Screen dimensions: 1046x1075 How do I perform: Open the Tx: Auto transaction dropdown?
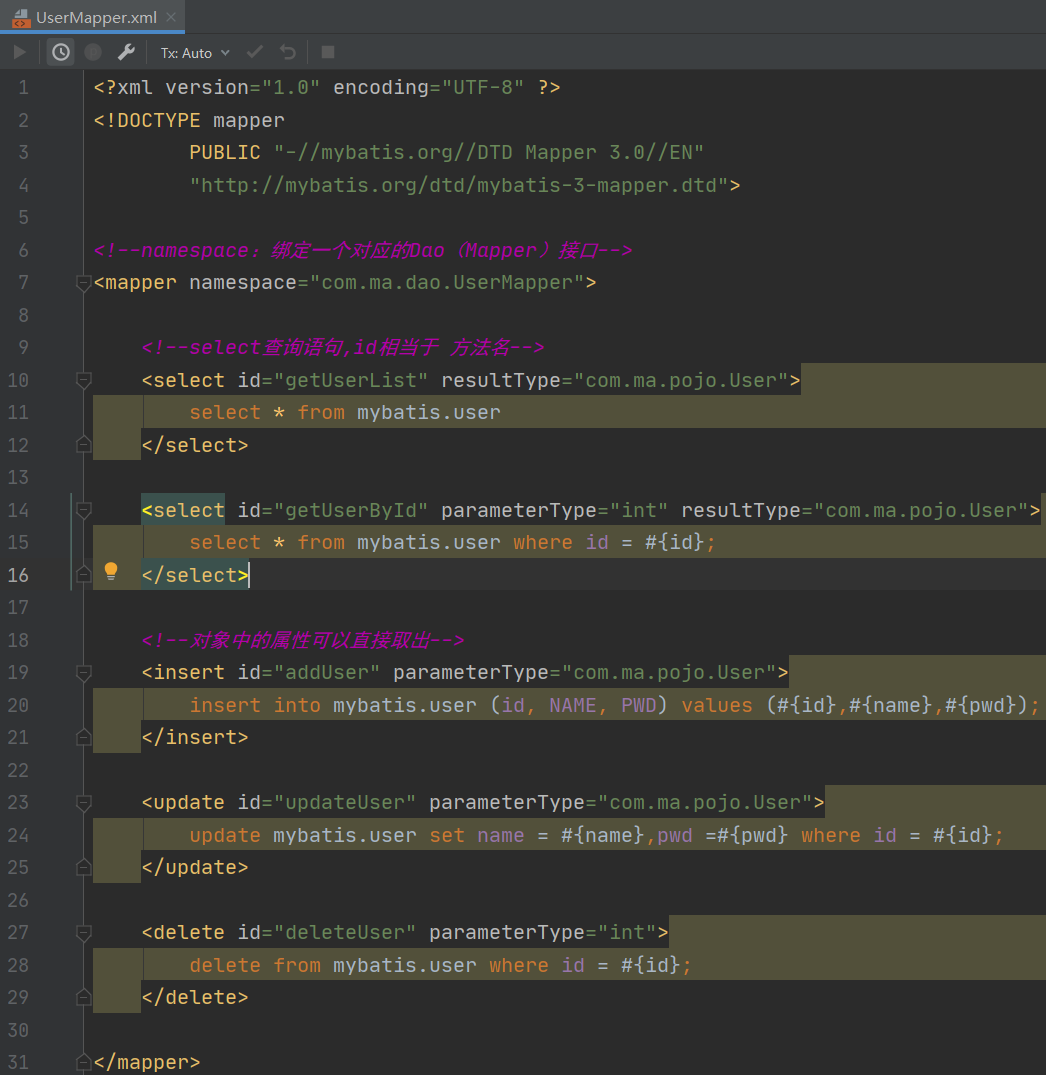tap(195, 52)
